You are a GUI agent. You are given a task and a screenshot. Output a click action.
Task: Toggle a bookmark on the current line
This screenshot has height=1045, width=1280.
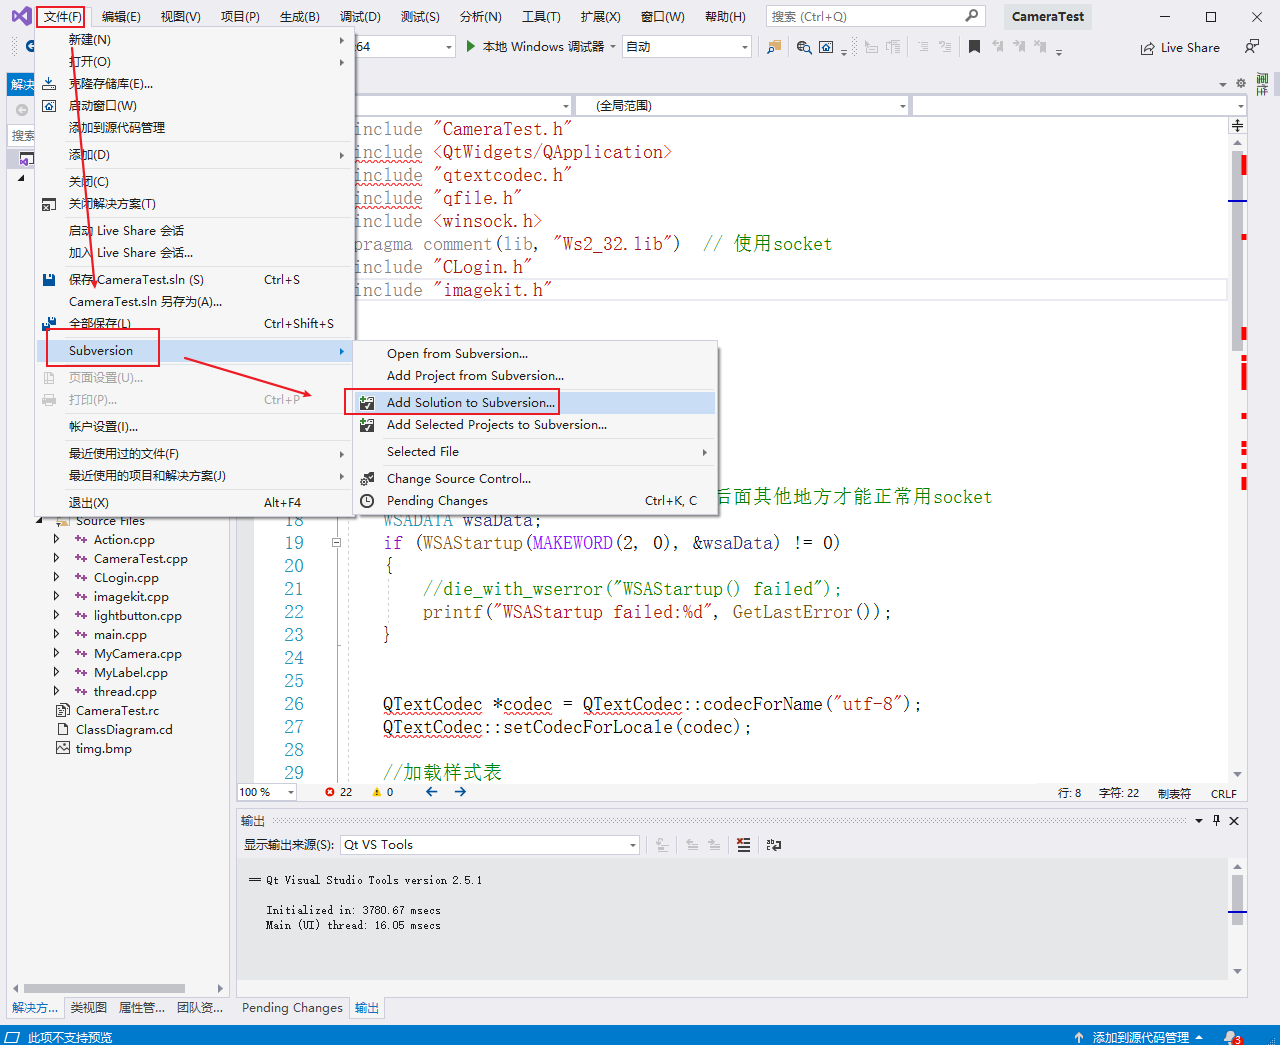pos(974,46)
